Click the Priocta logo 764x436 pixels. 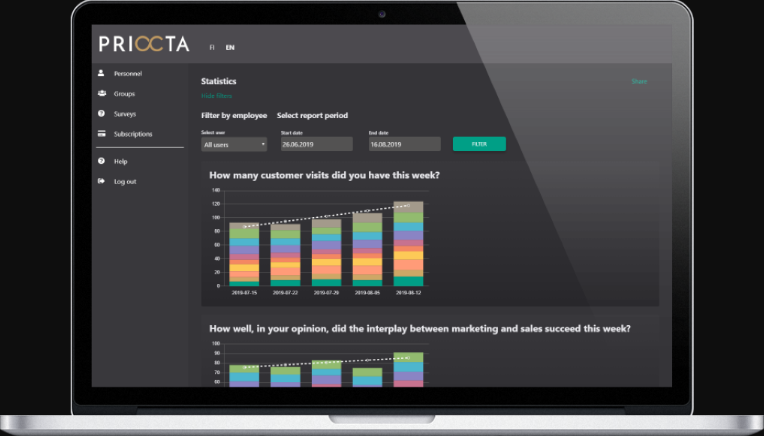[x=144, y=45]
